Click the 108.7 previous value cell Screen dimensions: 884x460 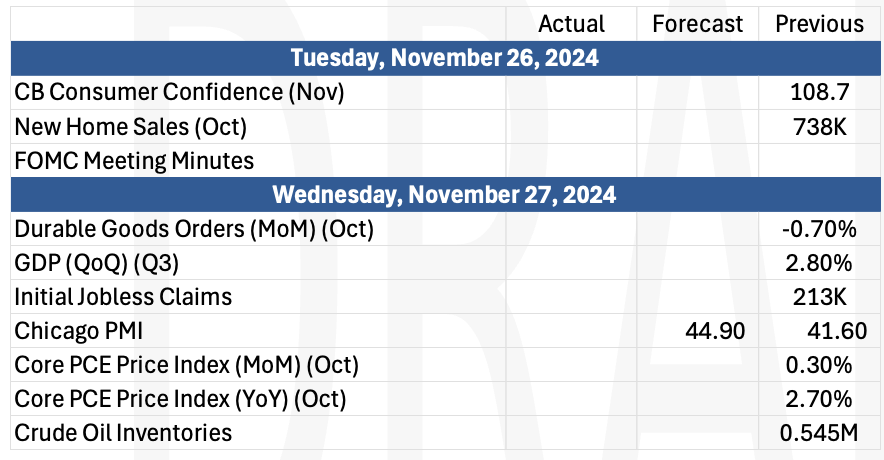pos(819,92)
